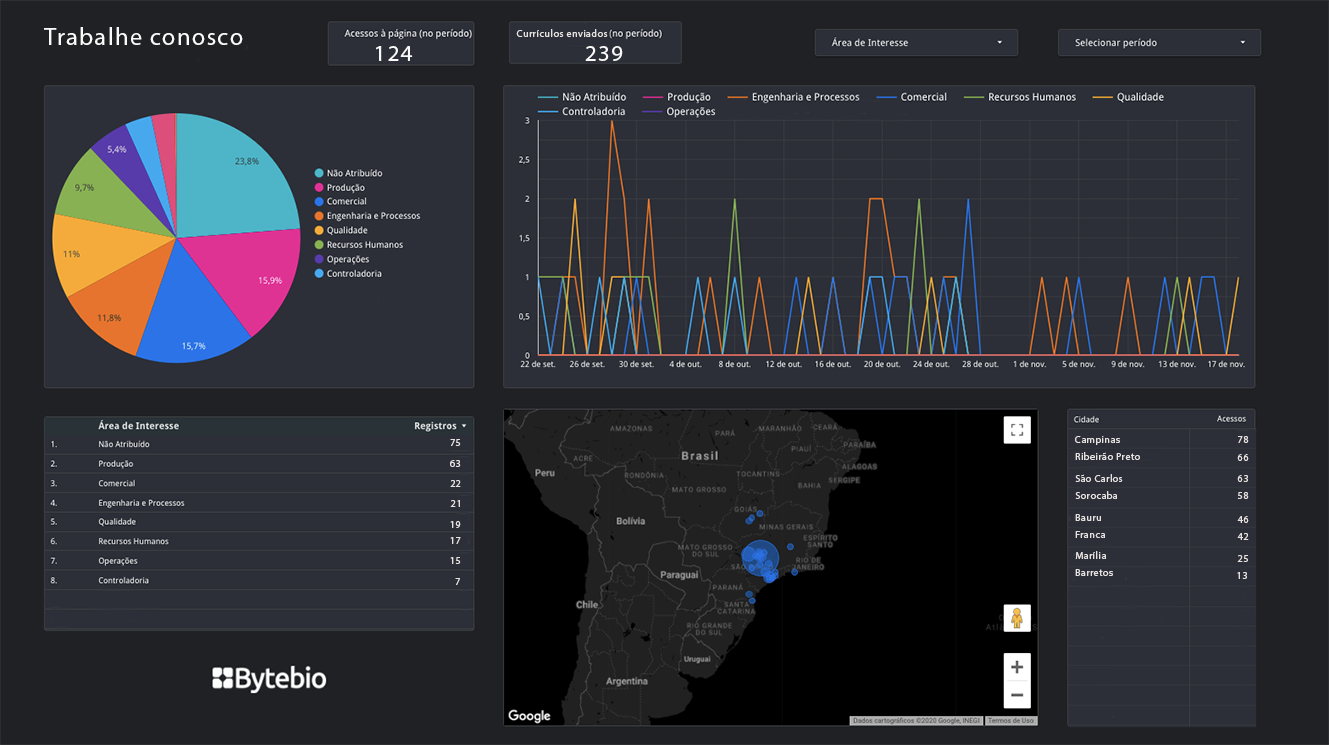Activate Street View Pegman on the map

coord(1016,617)
